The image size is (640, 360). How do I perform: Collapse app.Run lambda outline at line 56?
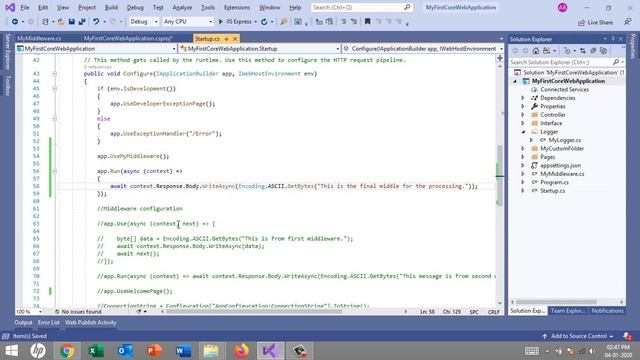[x=54, y=171]
